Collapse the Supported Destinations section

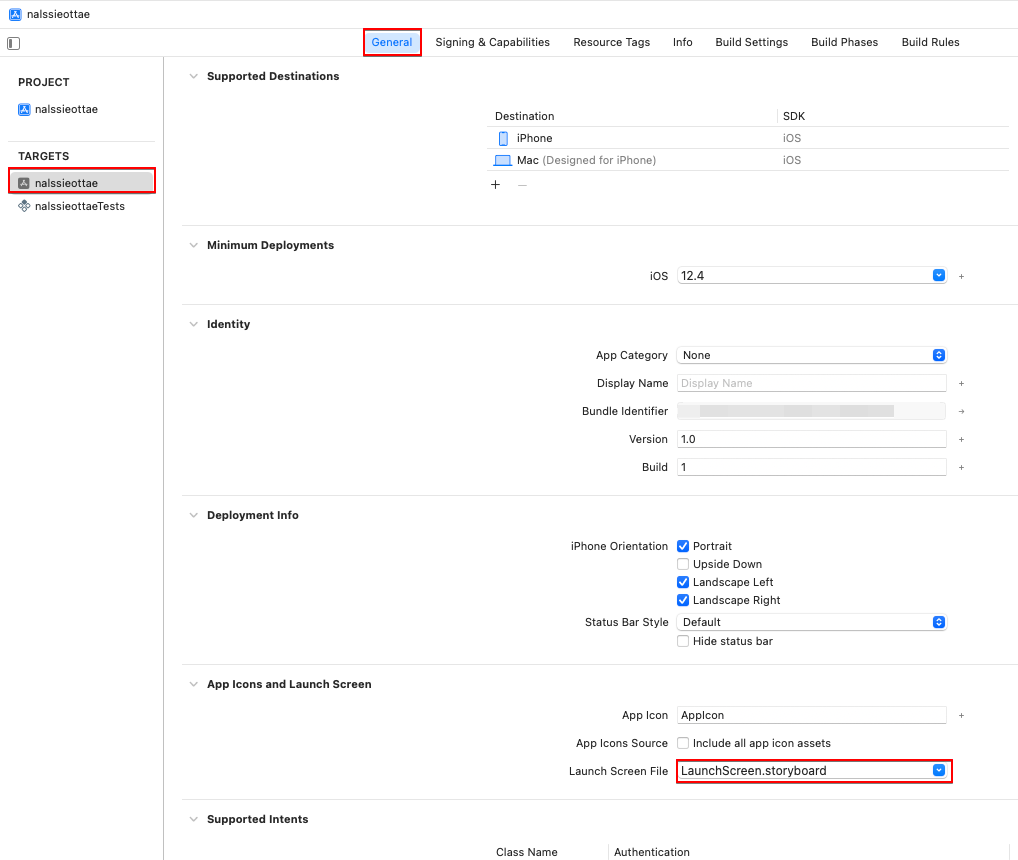point(193,77)
